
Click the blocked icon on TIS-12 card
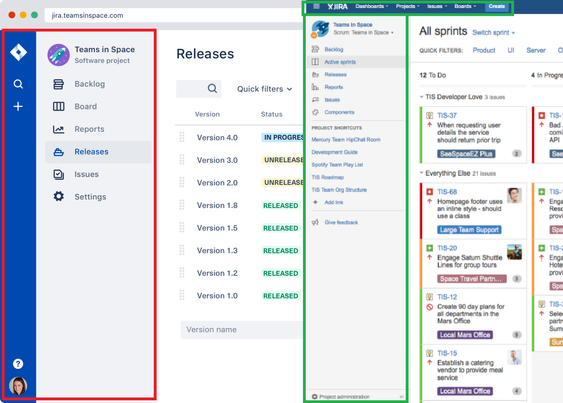[429, 307]
